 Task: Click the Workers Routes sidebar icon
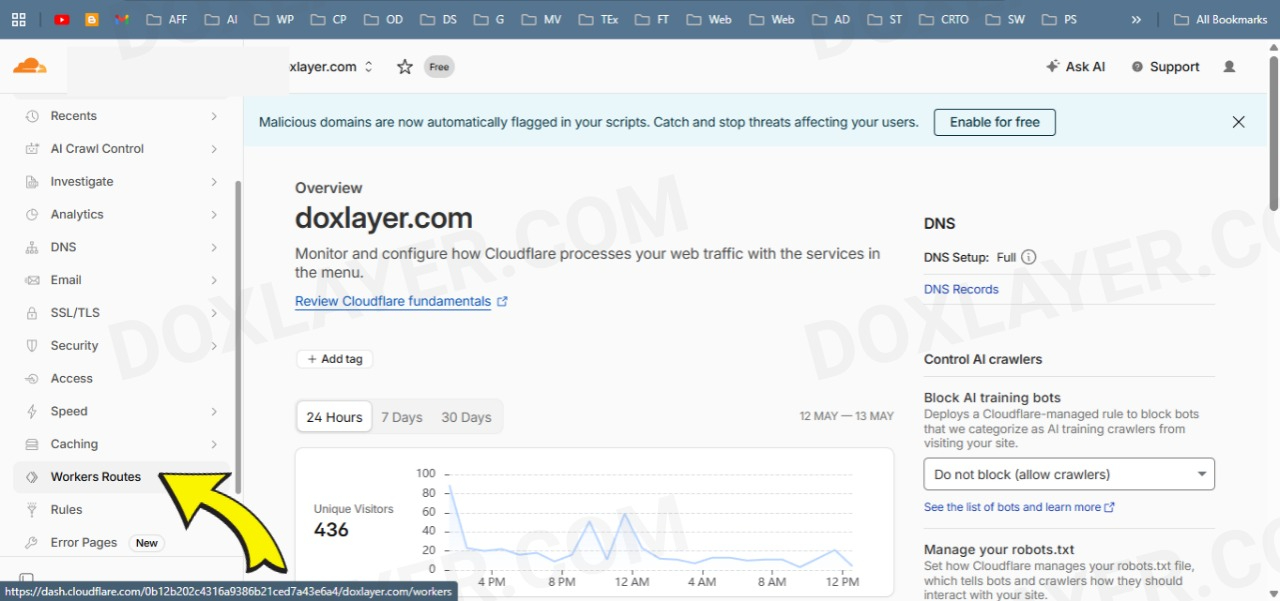pos(32,477)
